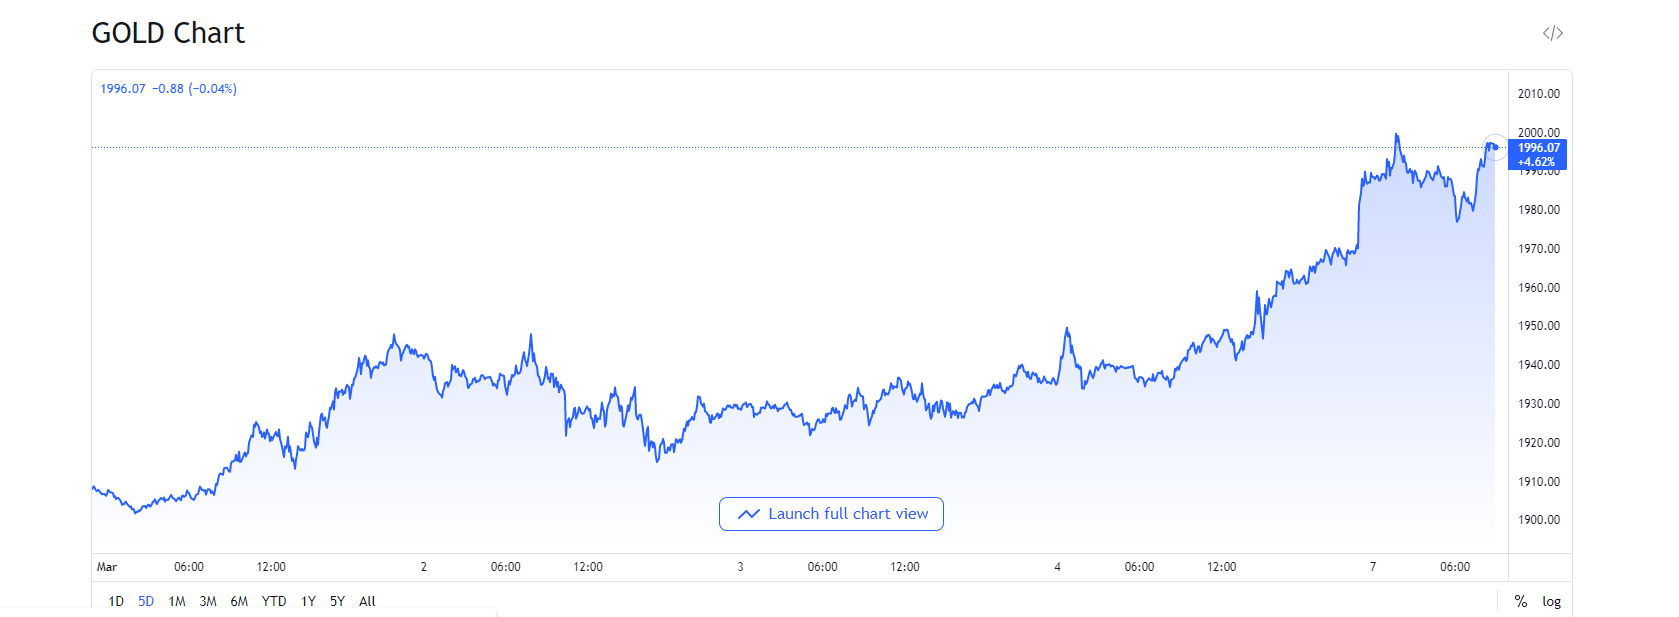
Task: Choose the 6M range
Action: (239, 601)
